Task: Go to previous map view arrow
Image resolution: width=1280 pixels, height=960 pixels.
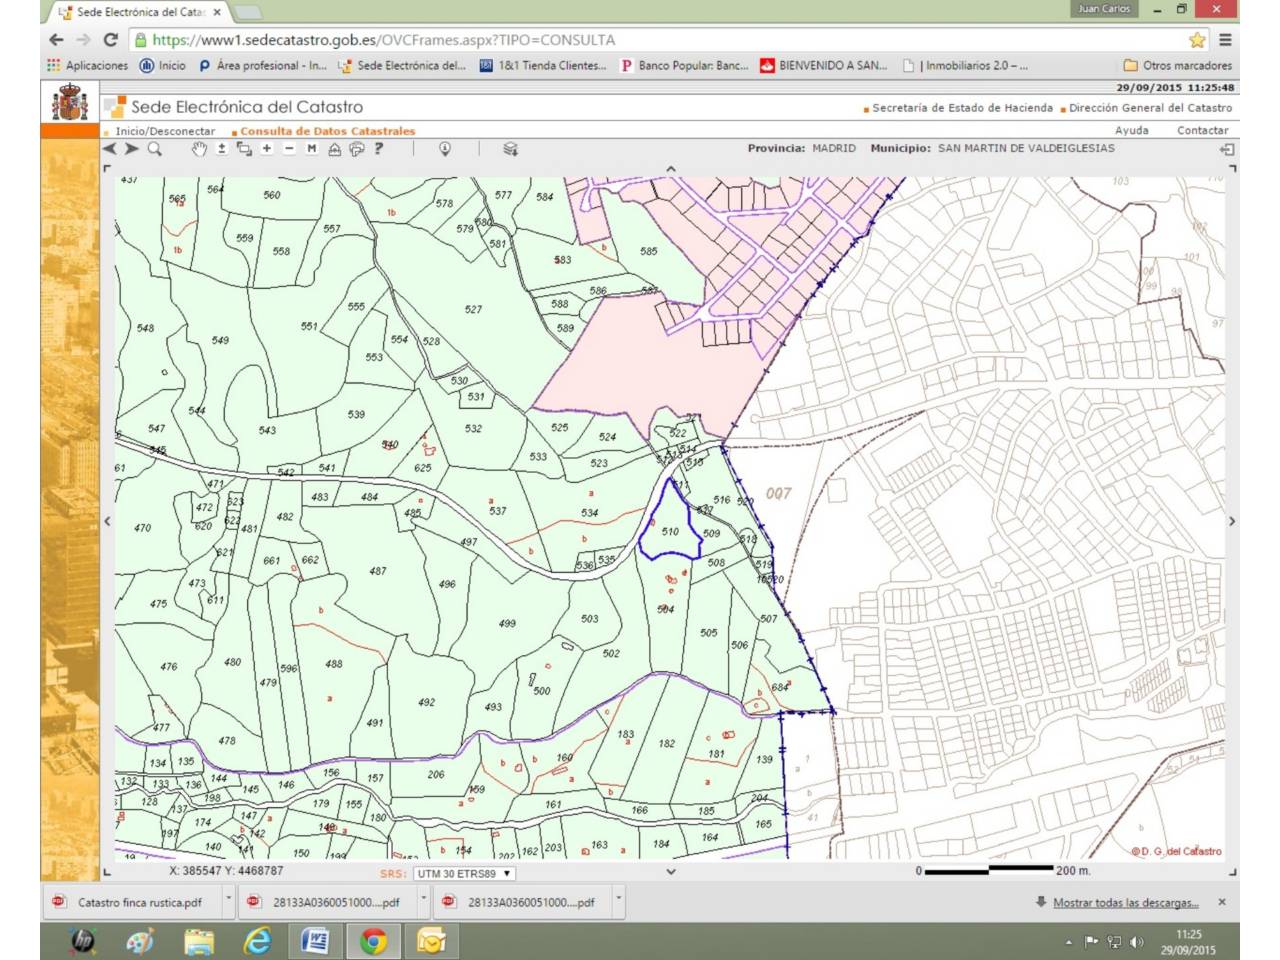Action: (x=110, y=149)
